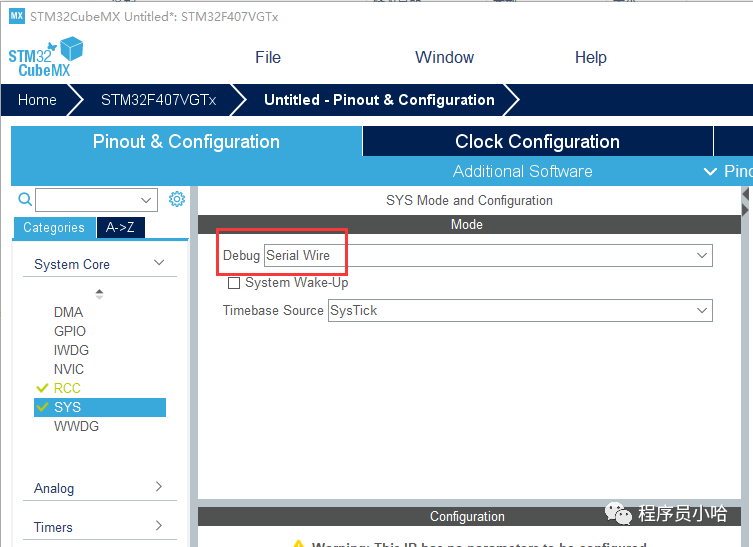Open the peripheral search combo box dropdown
The width and height of the screenshot is (753, 547).
[147, 200]
